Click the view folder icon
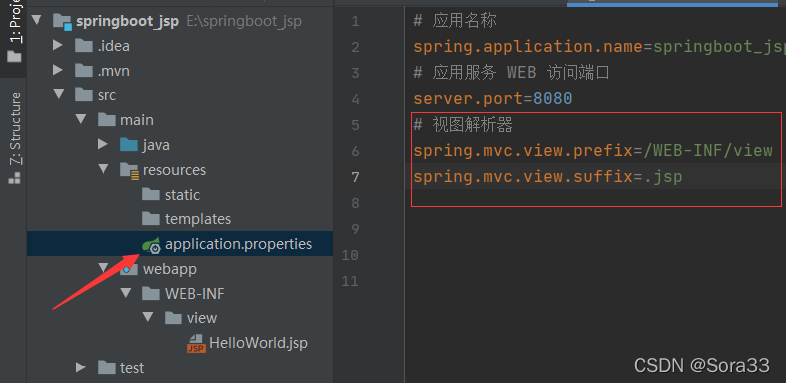 pos(173,317)
